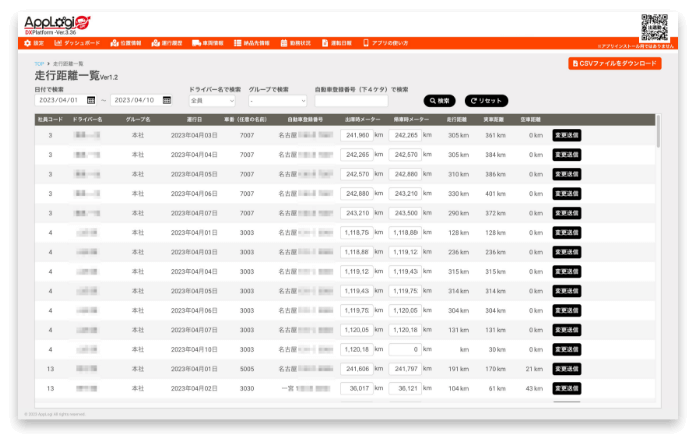Click the AppLogi logo
Viewport: 696px width, 444px height.
pyautogui.click(x=57, y=24)
